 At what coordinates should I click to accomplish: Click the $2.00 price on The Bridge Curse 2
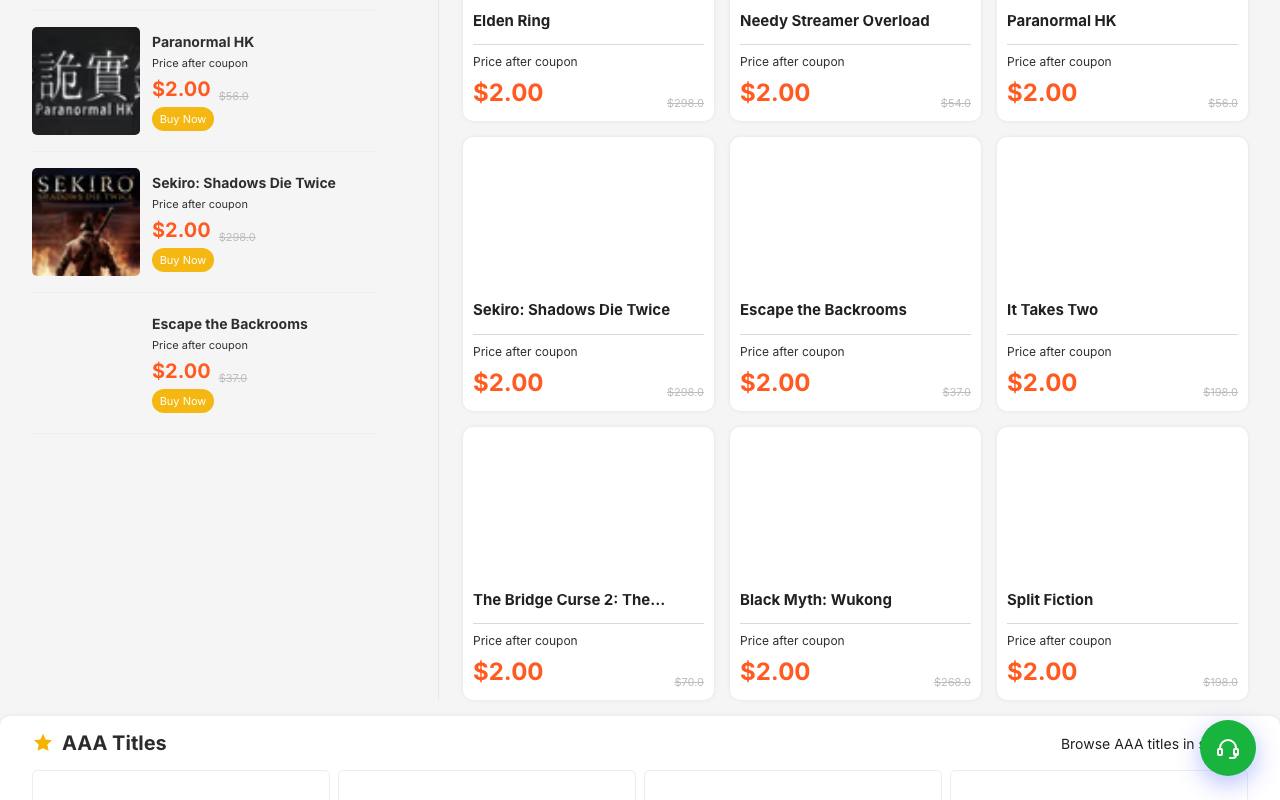point(508,671)
